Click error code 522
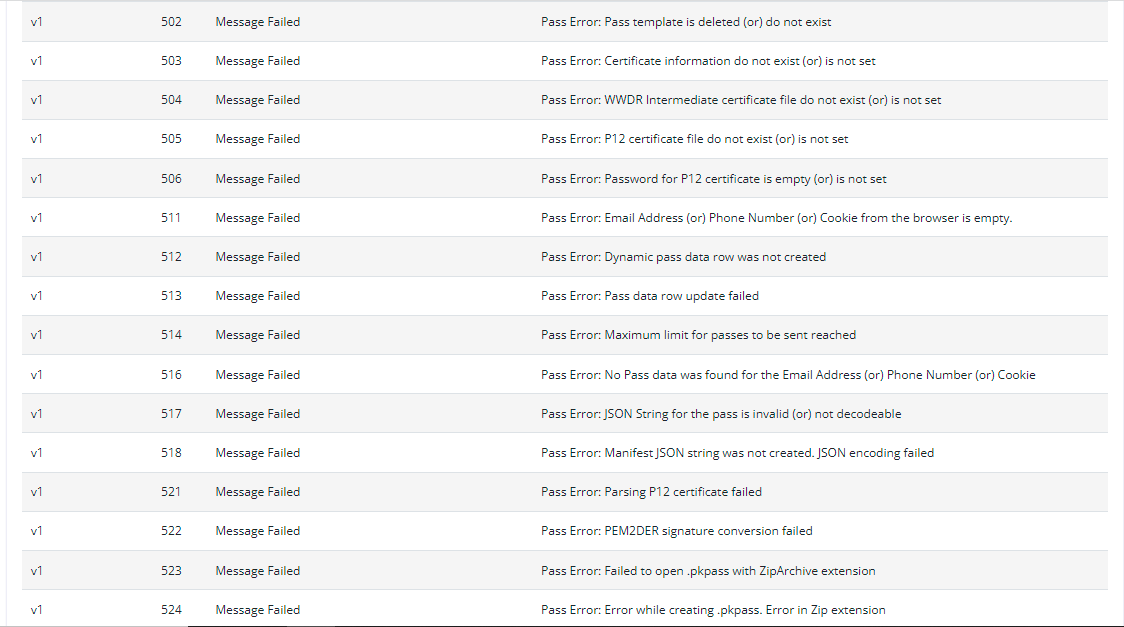 click(x=171, y=531)
